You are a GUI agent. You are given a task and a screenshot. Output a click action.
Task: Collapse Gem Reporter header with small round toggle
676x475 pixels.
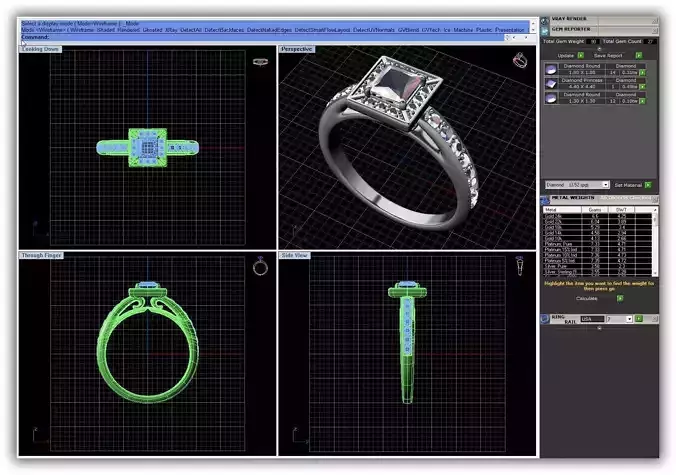599,49
